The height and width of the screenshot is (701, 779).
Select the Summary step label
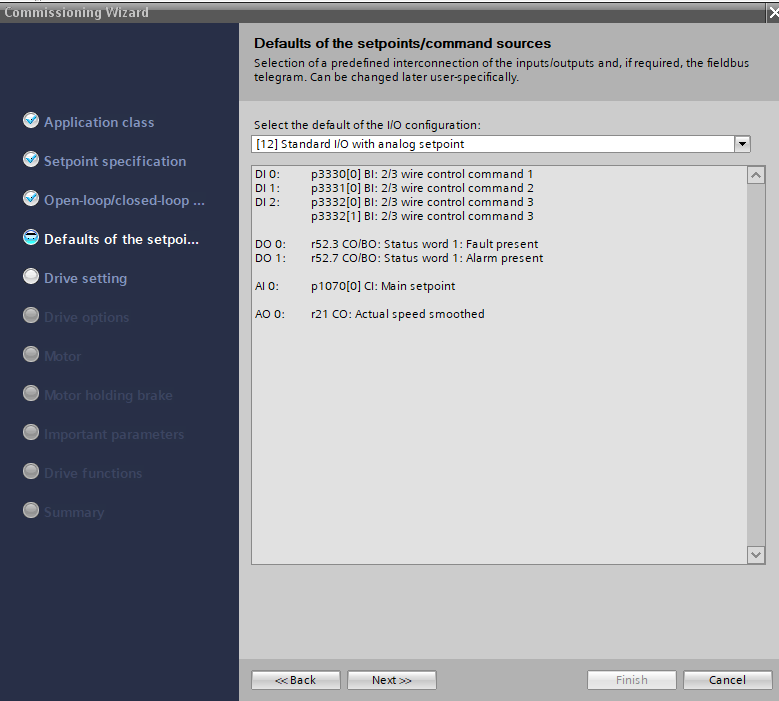[74, 512]
